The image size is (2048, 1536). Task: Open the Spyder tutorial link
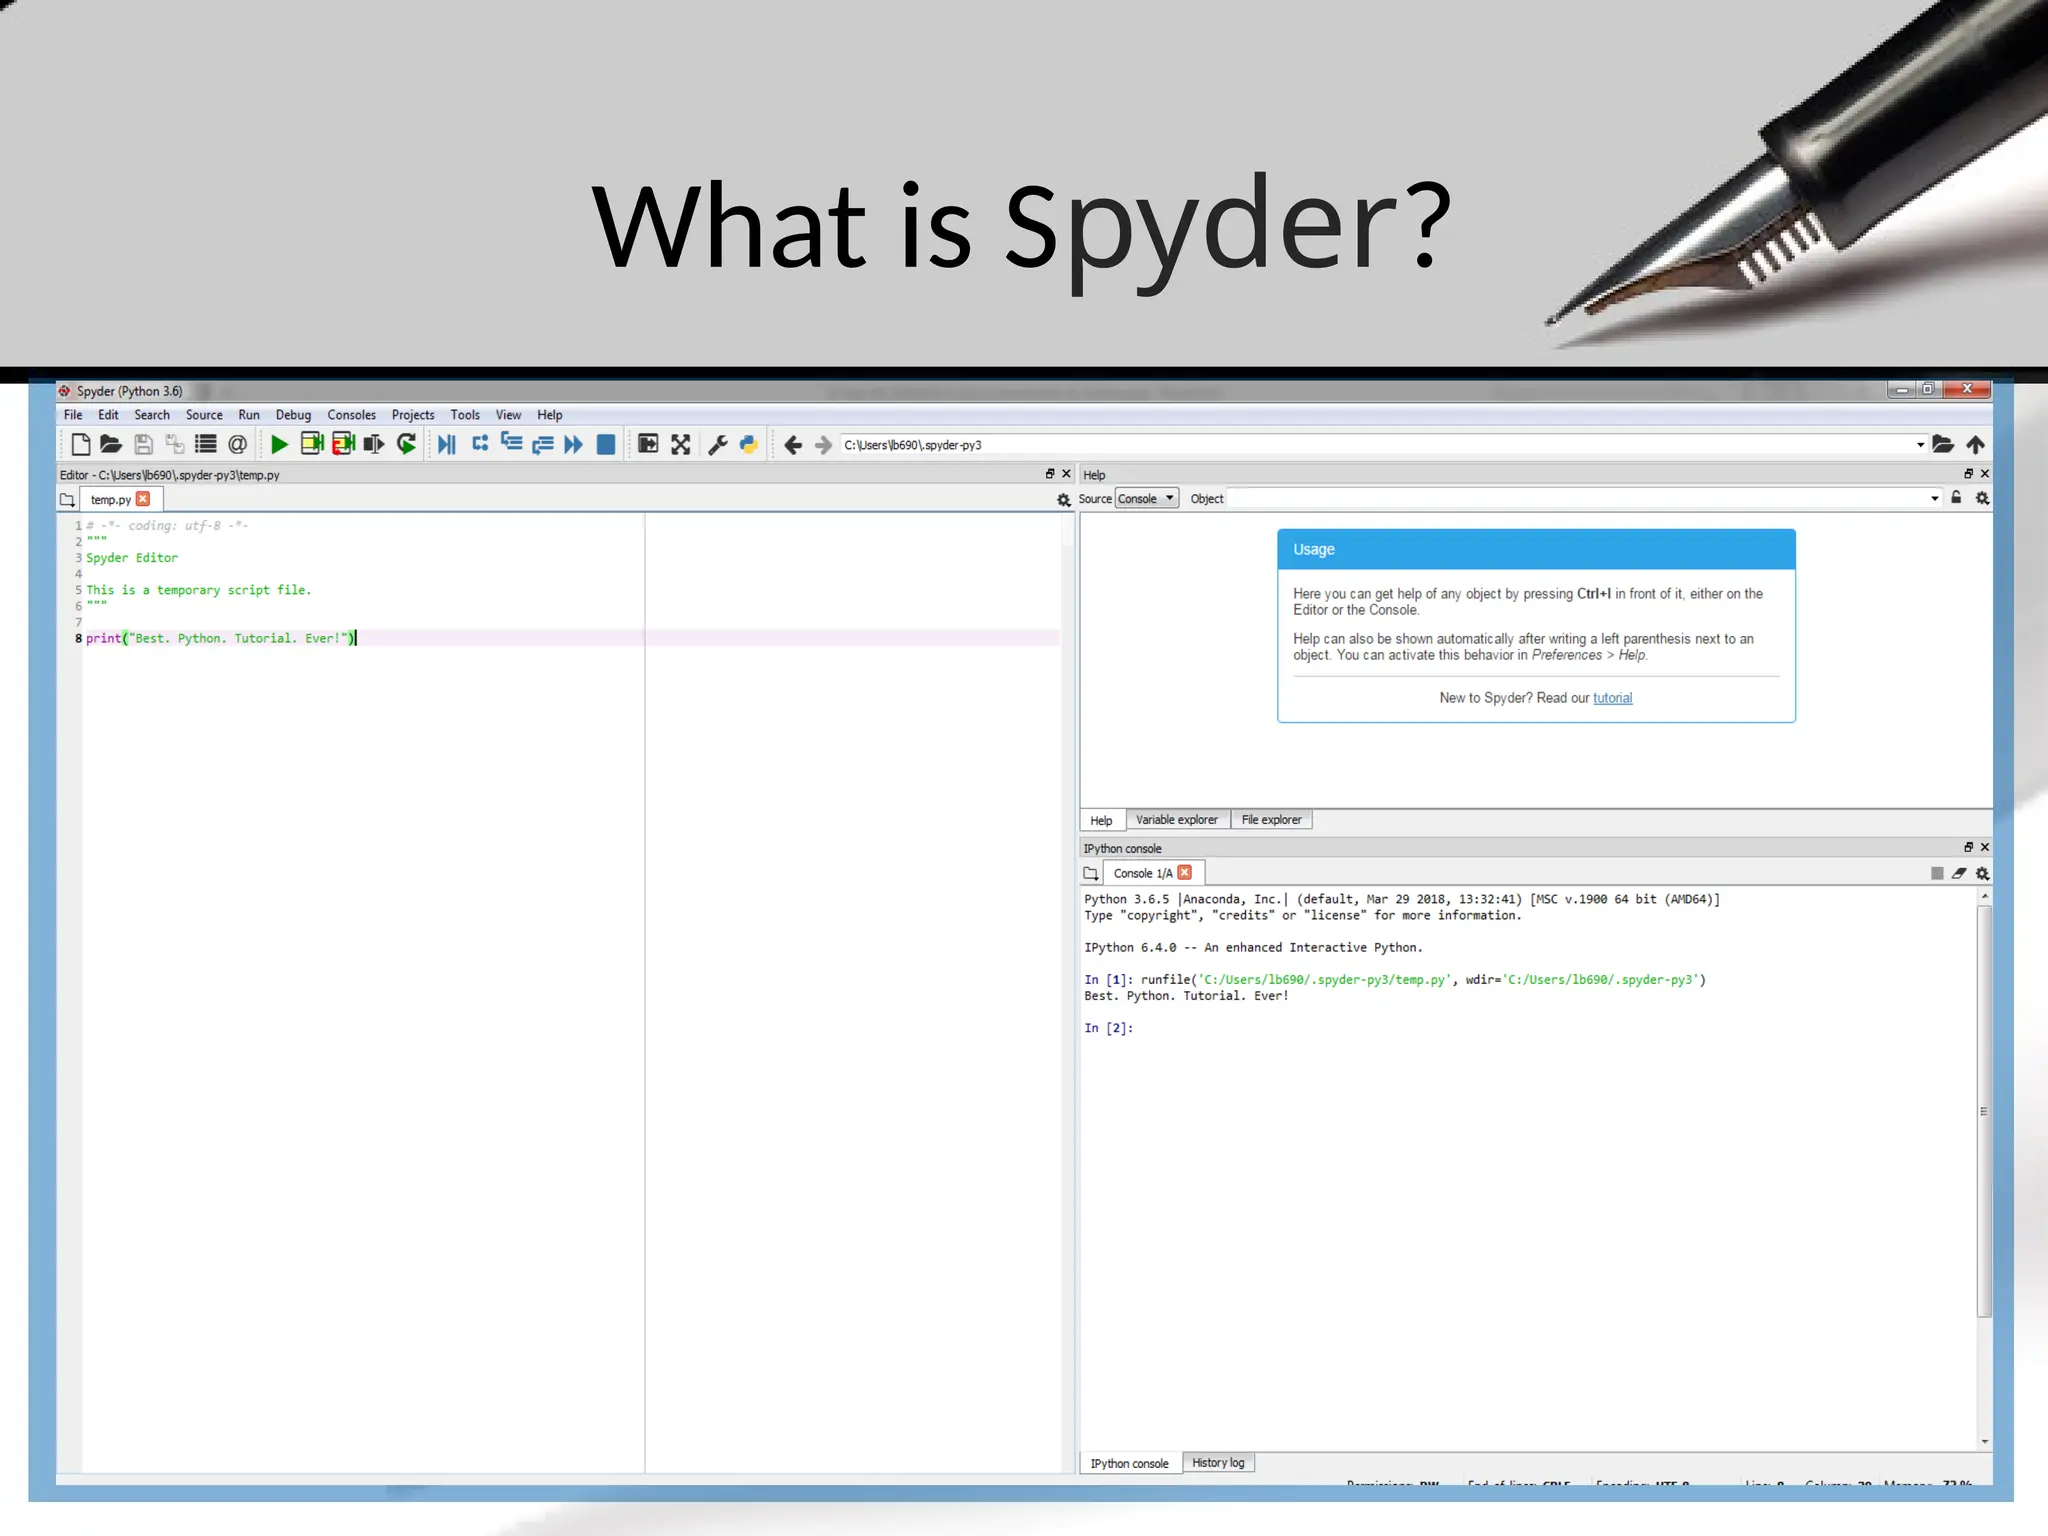pyautogui.click(x=1612, y=698)
